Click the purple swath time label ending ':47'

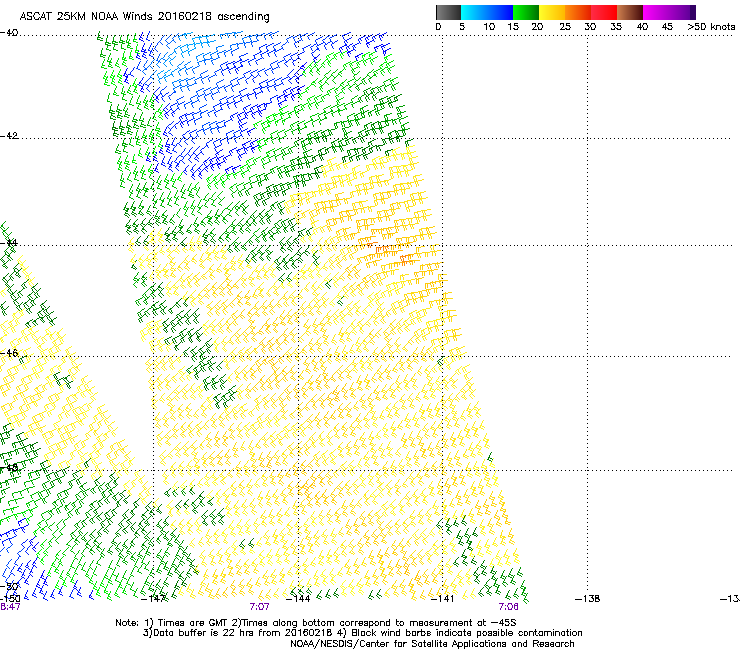pos(10,607)
